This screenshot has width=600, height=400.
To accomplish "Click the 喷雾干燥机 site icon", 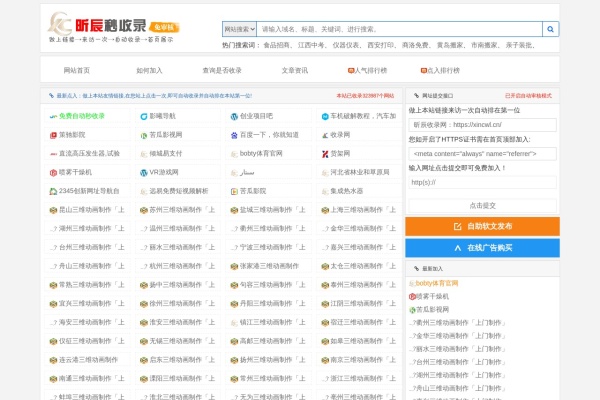I will coord(53,172).
